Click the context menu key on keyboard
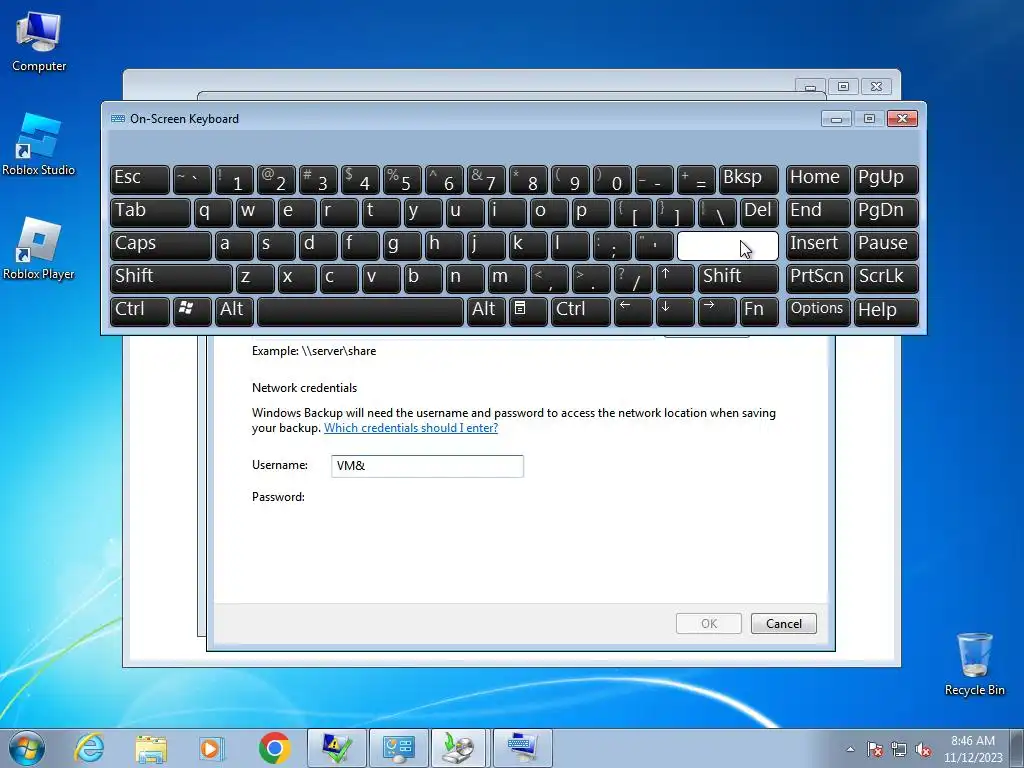Screen dimensions: 1024x768 [528, 311]
